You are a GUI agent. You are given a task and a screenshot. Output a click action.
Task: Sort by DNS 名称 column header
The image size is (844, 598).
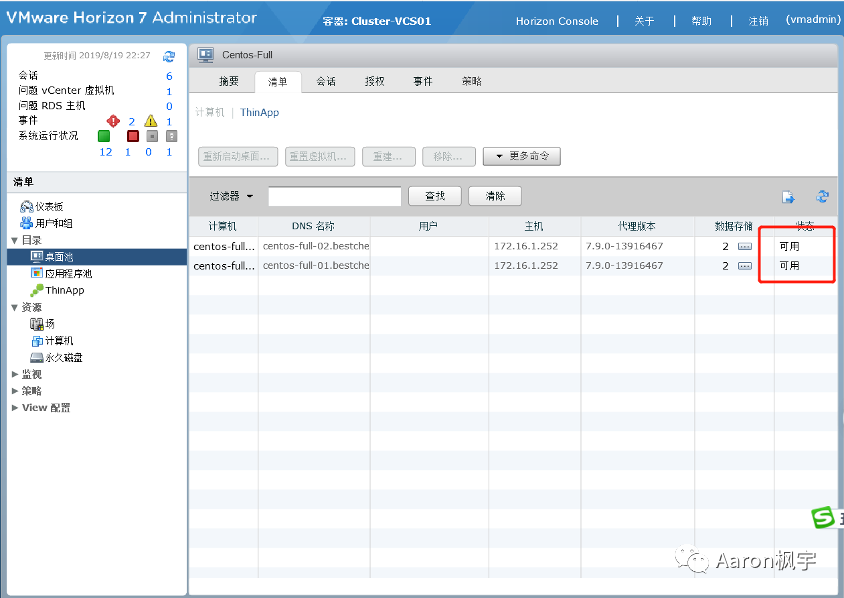pyautogui.click(x=314, y=226)
